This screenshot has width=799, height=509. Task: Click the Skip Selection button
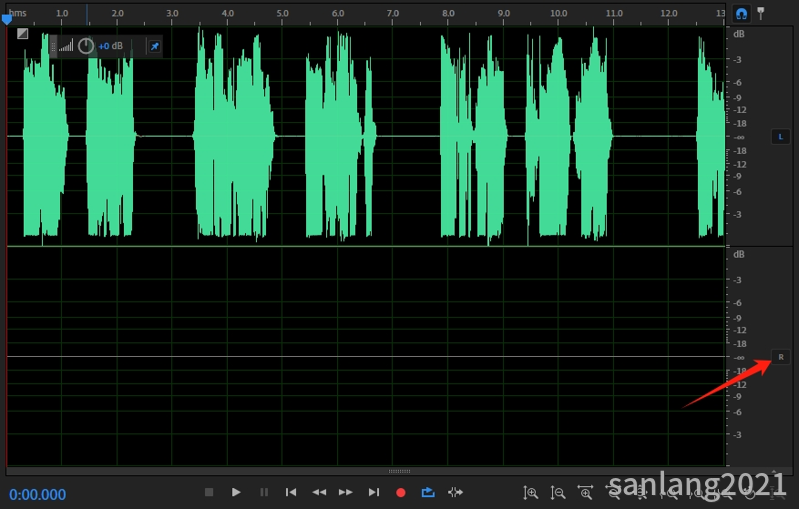(456, 492)
